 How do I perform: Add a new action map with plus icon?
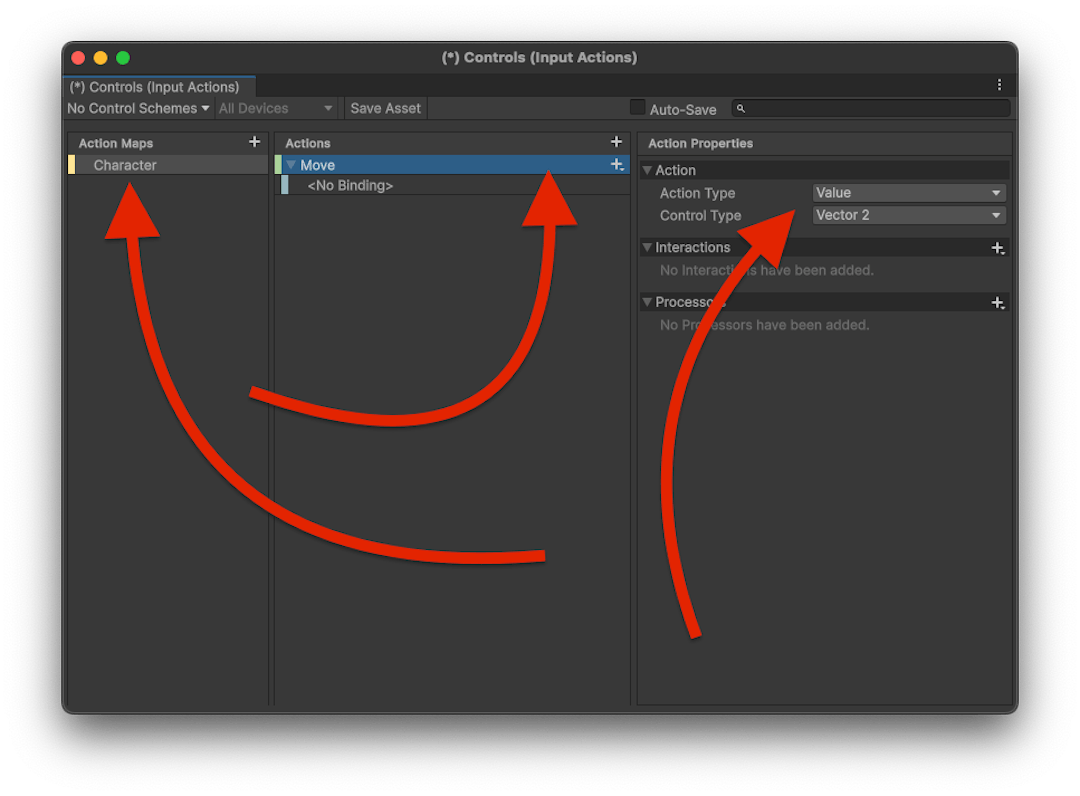pos(254,142)
